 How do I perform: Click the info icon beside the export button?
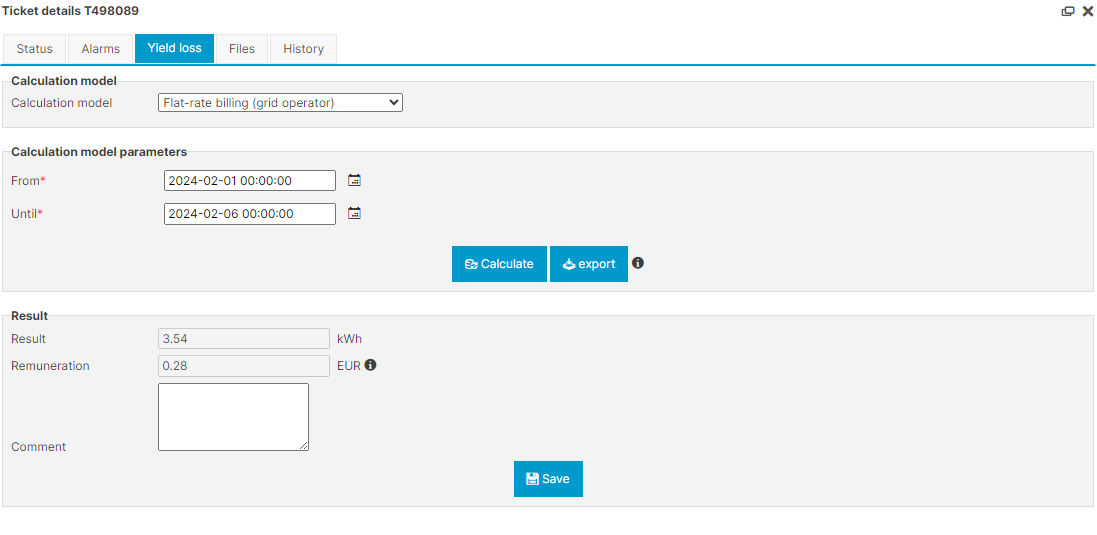pyautogui.click(x=638, y=263)
